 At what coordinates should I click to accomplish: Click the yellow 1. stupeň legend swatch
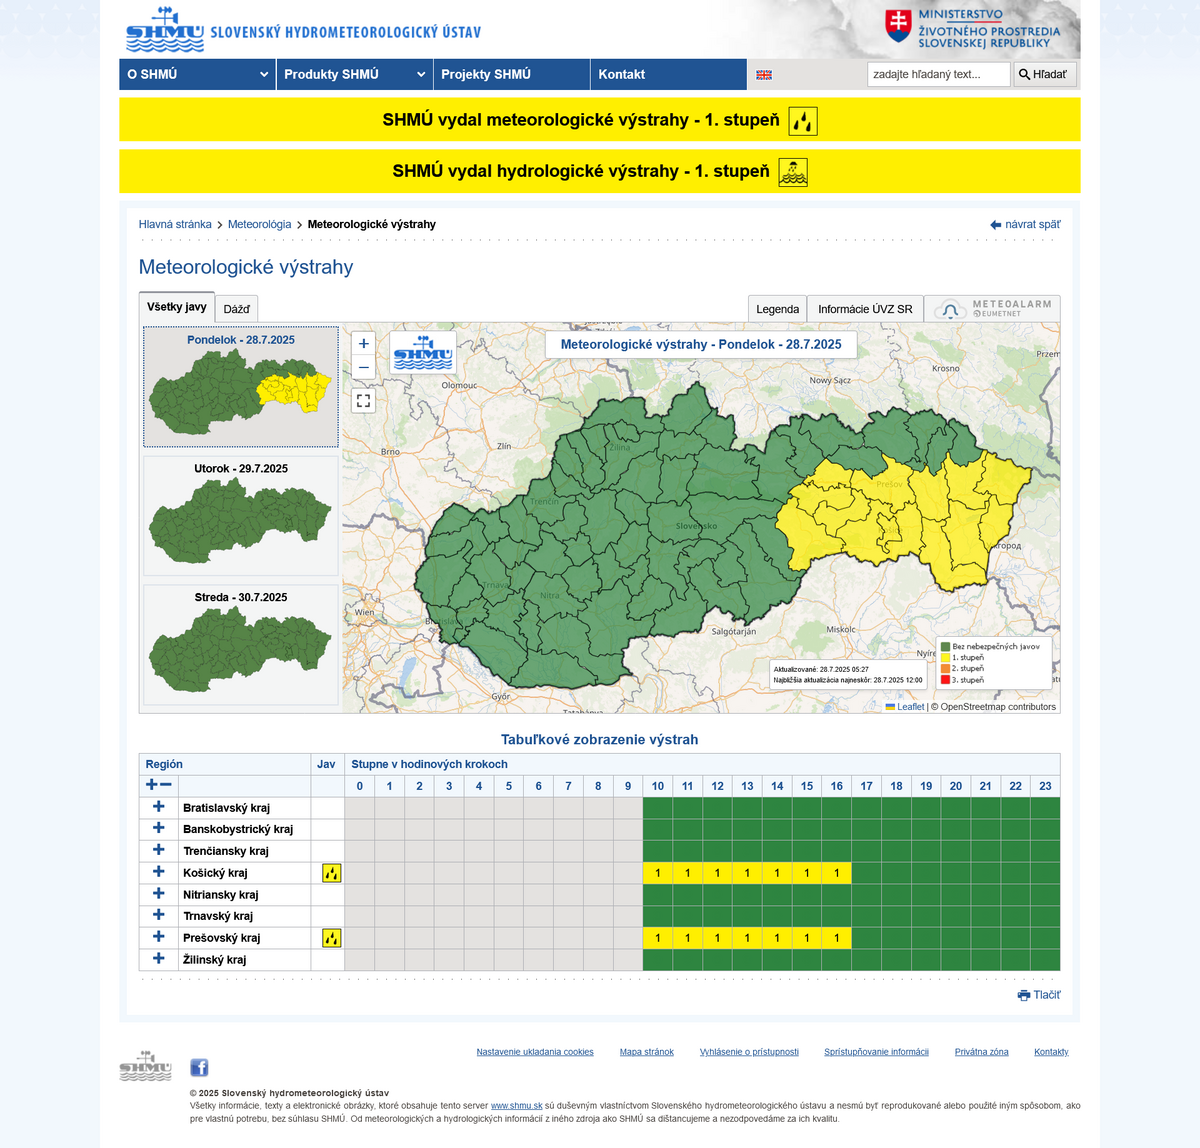coord(945,658)
